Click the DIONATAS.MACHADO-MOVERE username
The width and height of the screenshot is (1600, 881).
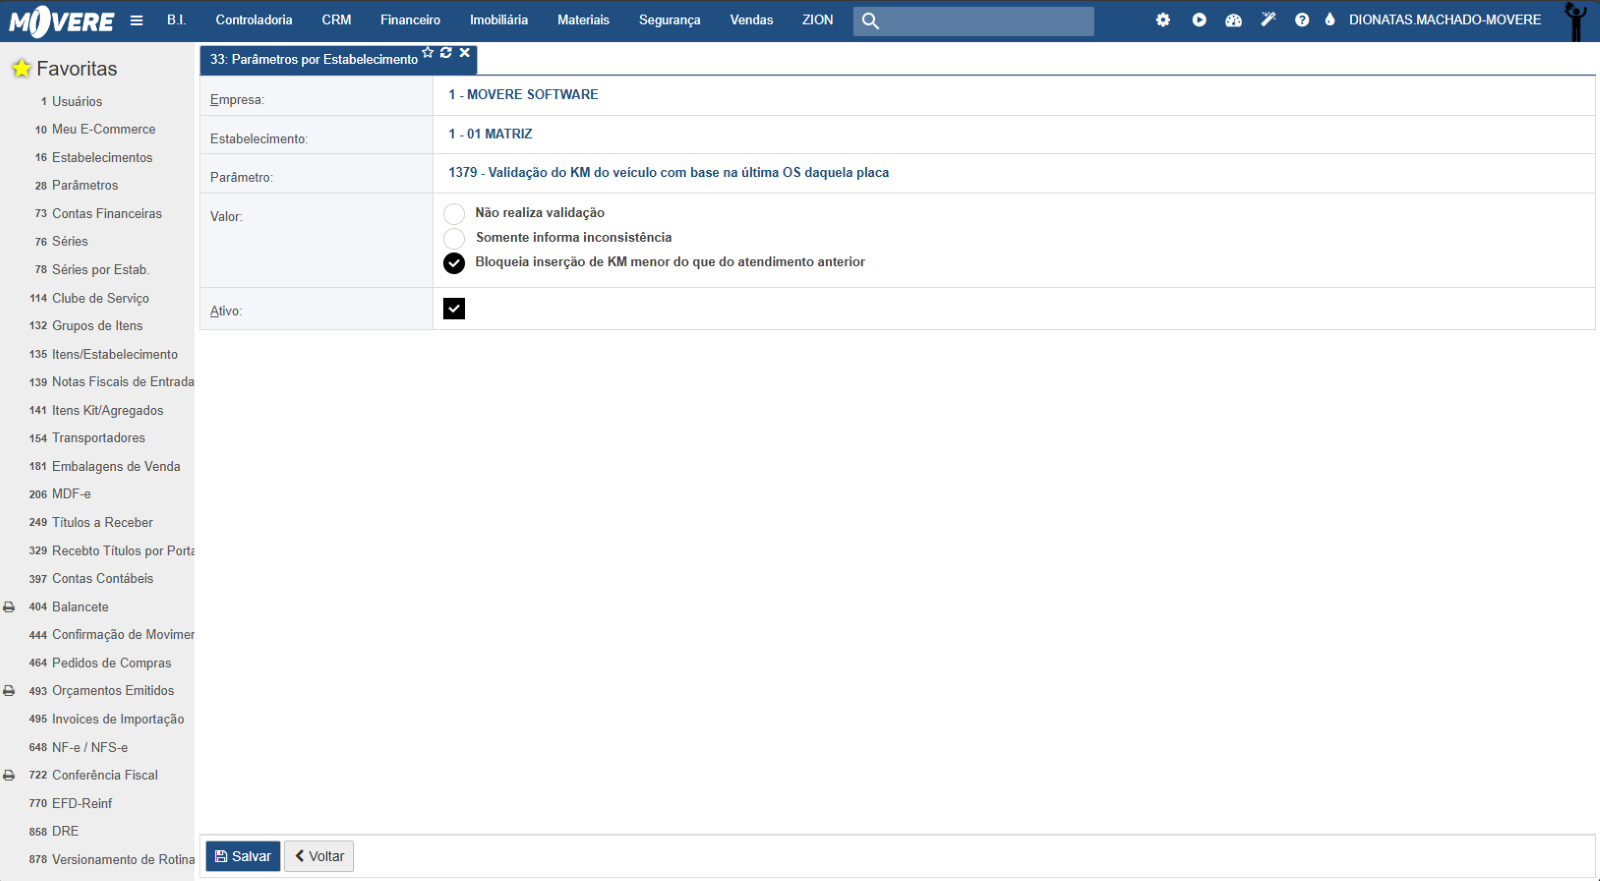pyautogui.click(x=1445, y=20)
